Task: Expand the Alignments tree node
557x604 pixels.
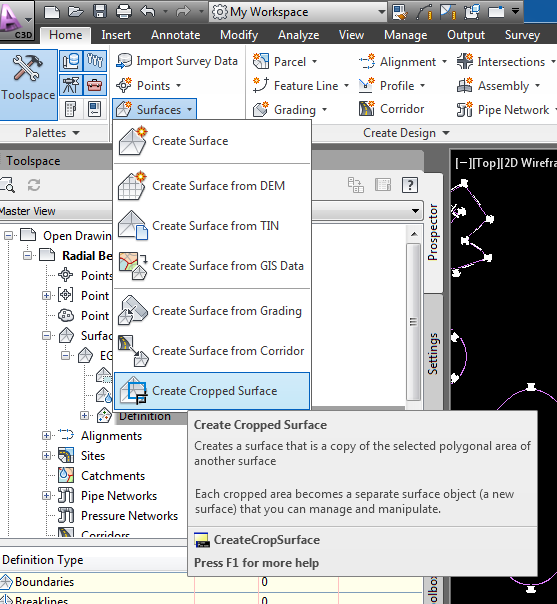Action: coord(46,436)
